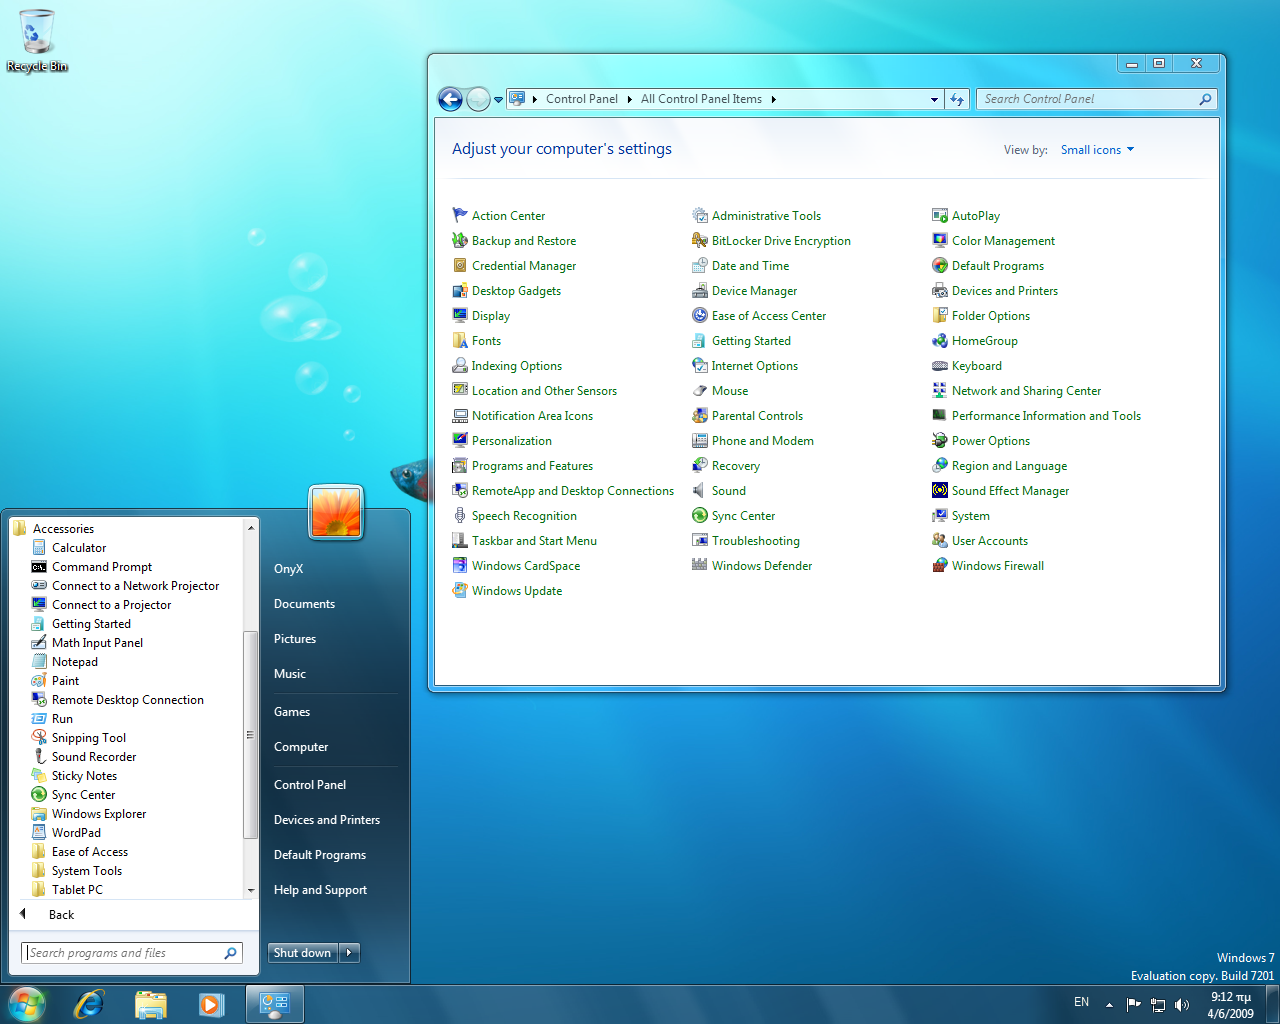Open the HomeGroup icon
The width and height of the screenshot is (1280, 1024).
coord(940,340)
